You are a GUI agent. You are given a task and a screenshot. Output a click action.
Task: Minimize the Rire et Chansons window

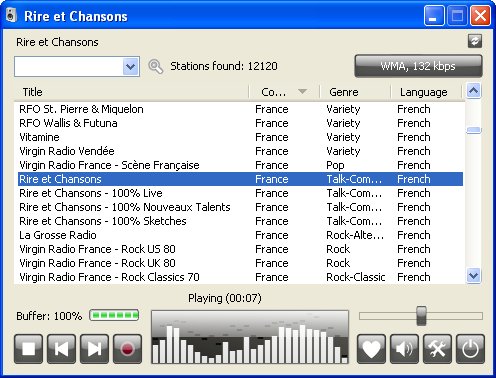click(434, 15)
